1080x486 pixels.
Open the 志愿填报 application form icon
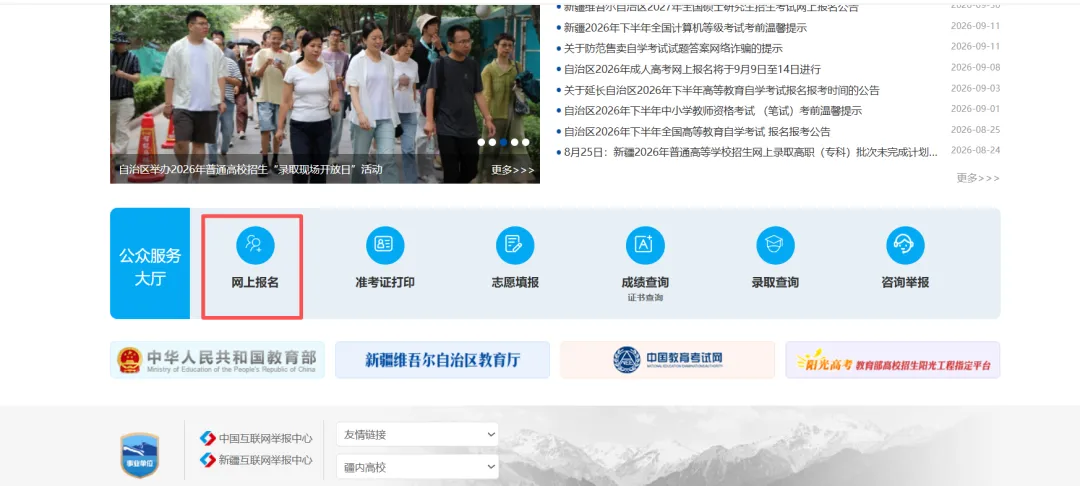click(515, 245)
